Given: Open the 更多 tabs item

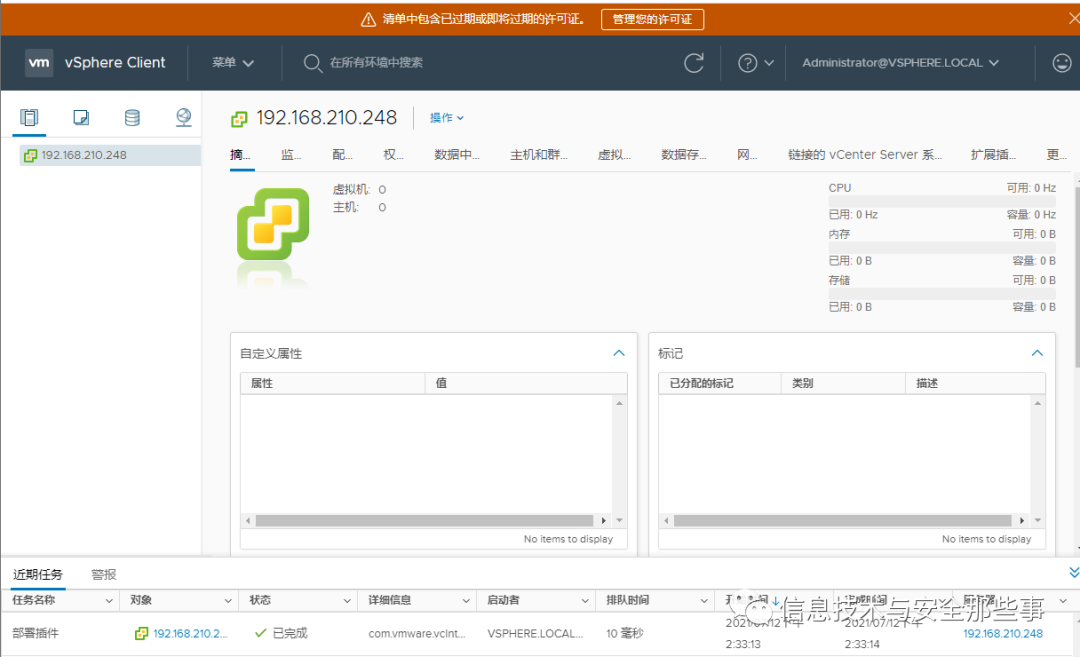Looking at the screenshot, I should click(x=1057, y=155).
